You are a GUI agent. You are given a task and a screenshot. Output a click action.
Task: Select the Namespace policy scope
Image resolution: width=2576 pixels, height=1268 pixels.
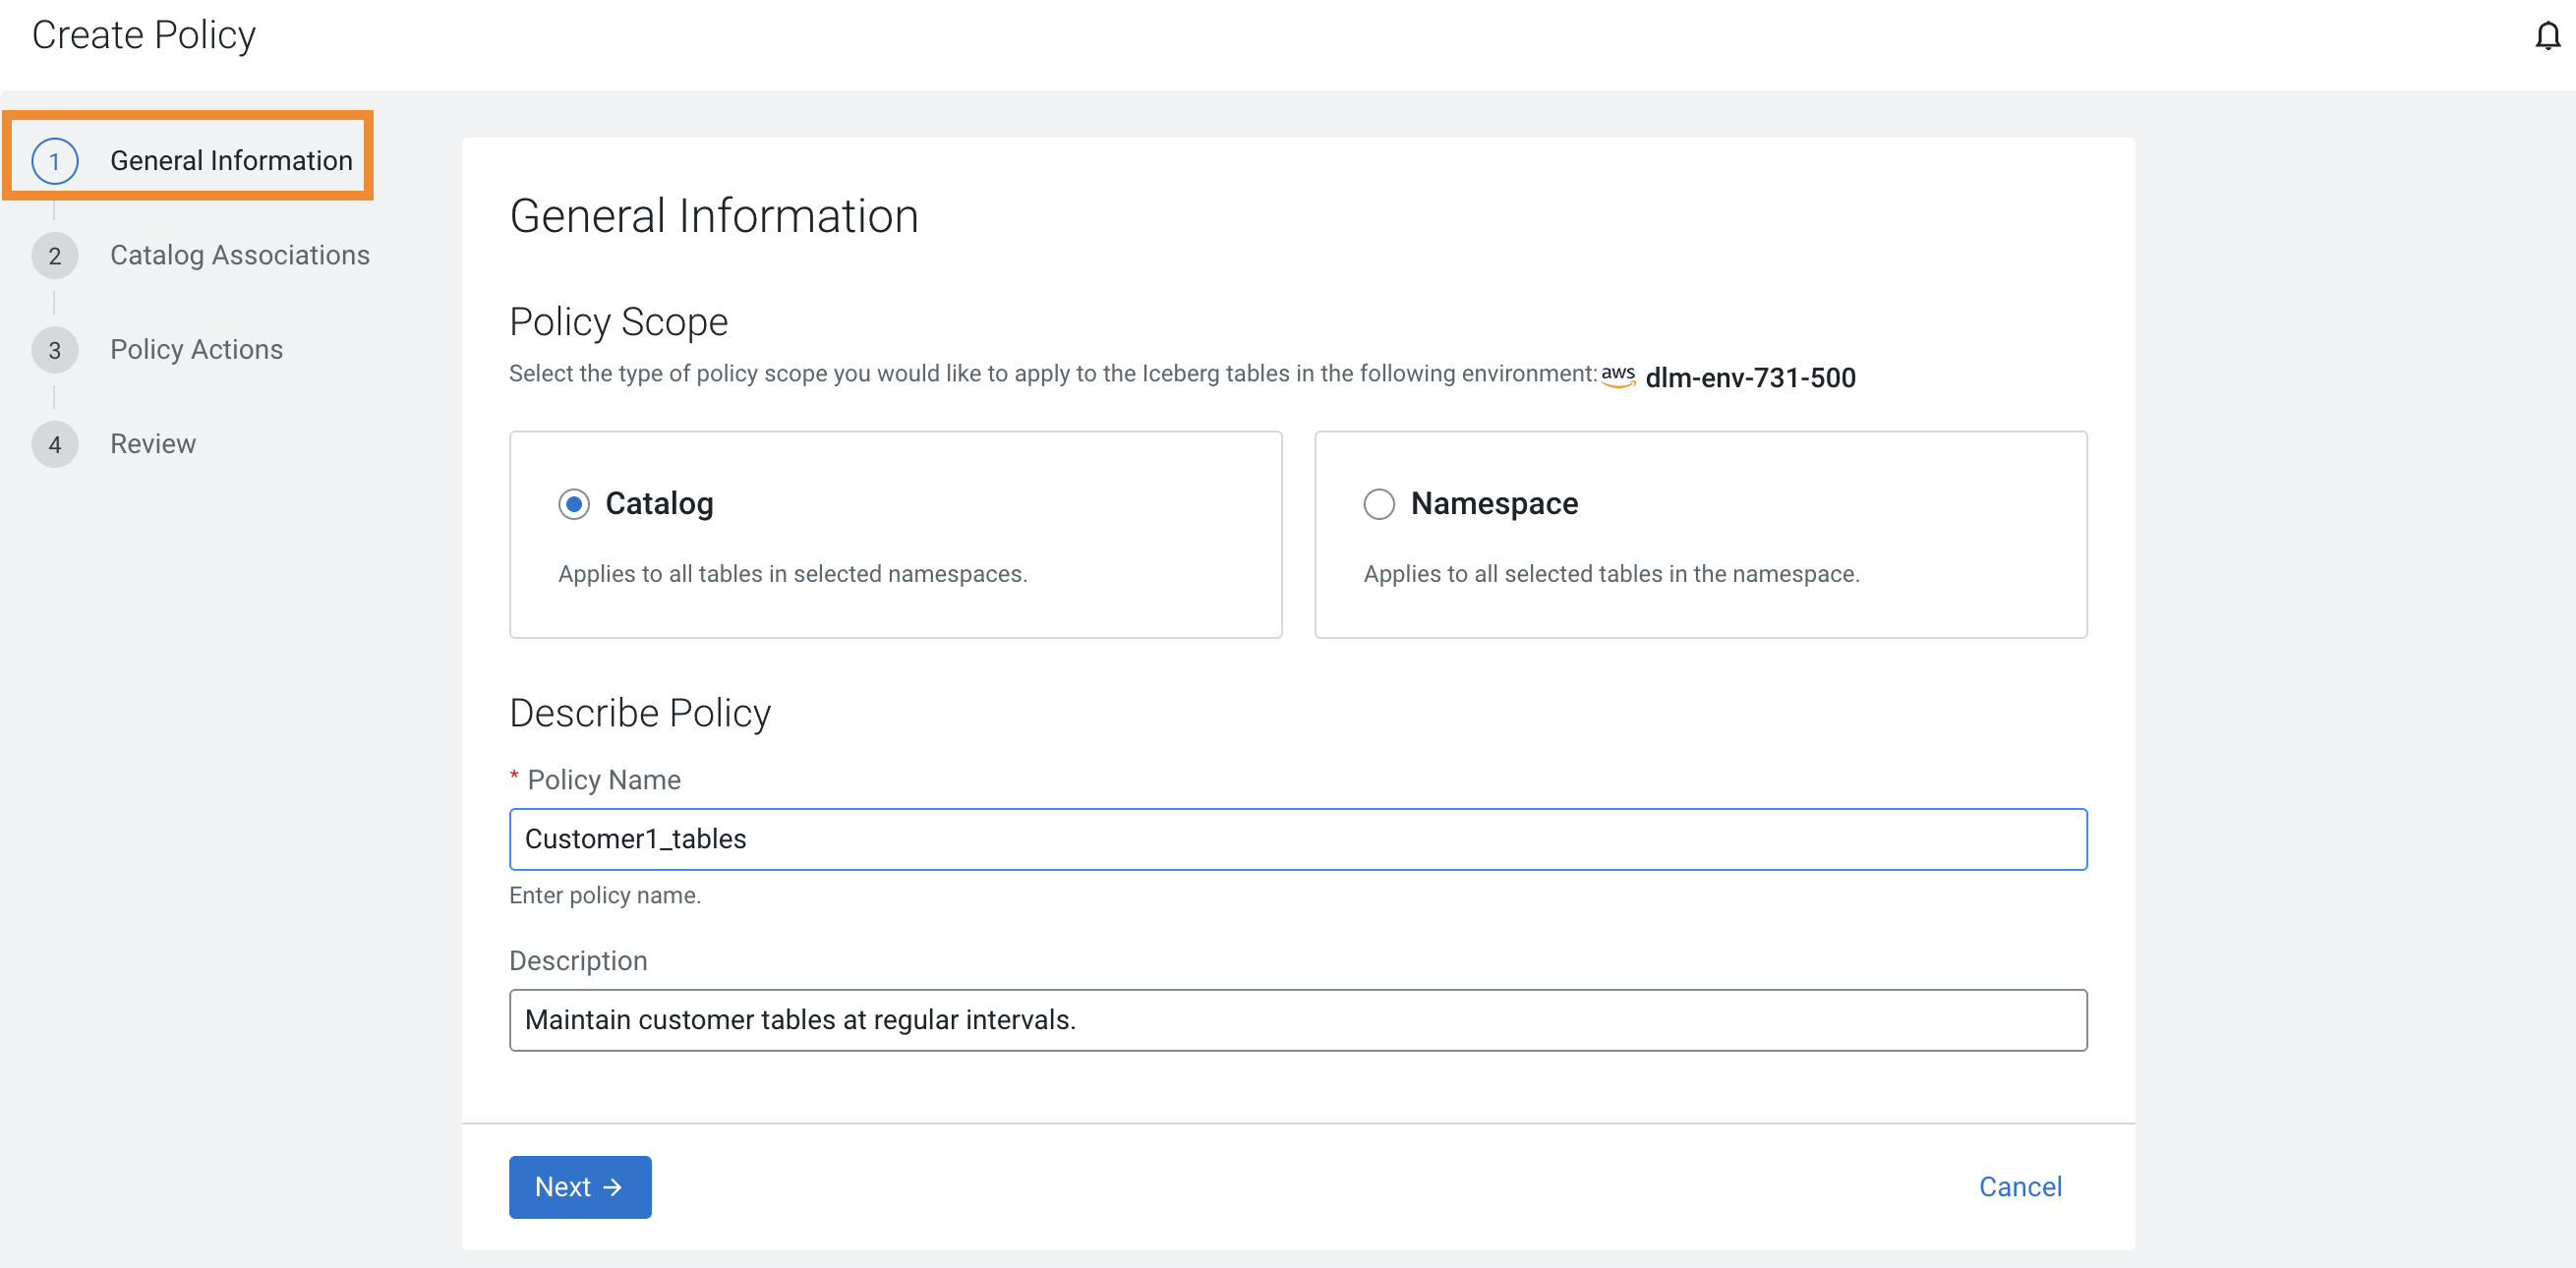tap(1379, 504)
